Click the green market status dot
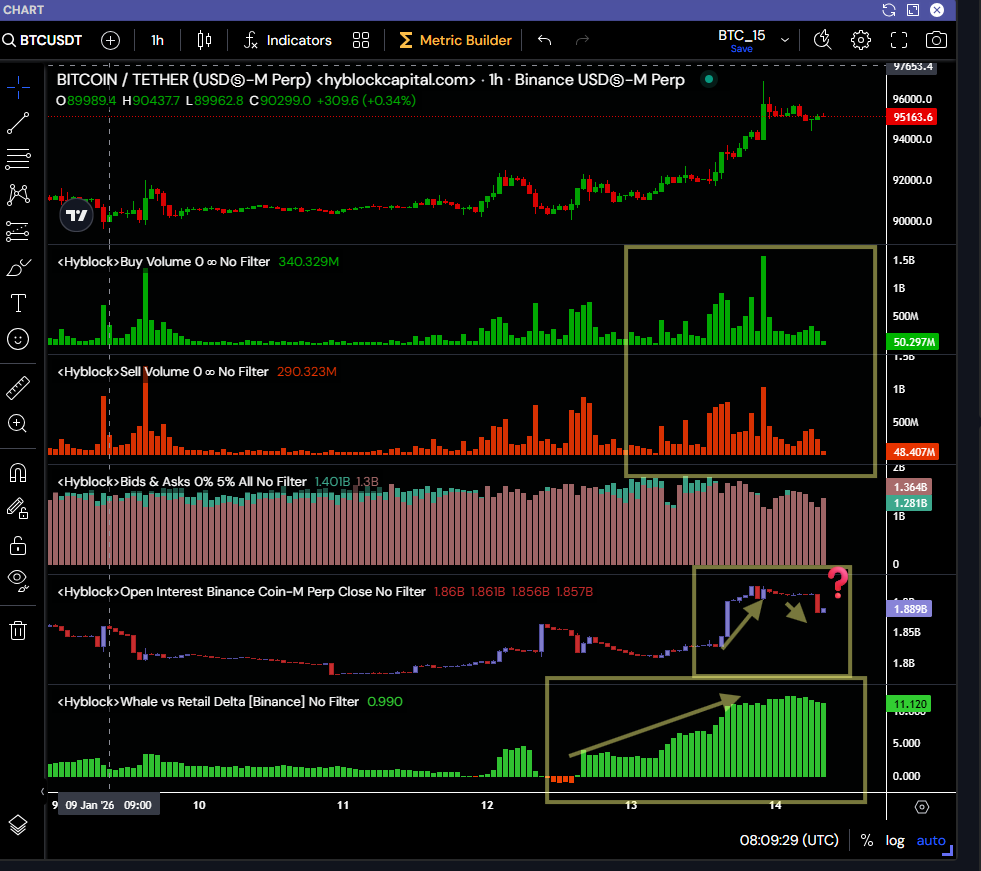 point(709,79)
